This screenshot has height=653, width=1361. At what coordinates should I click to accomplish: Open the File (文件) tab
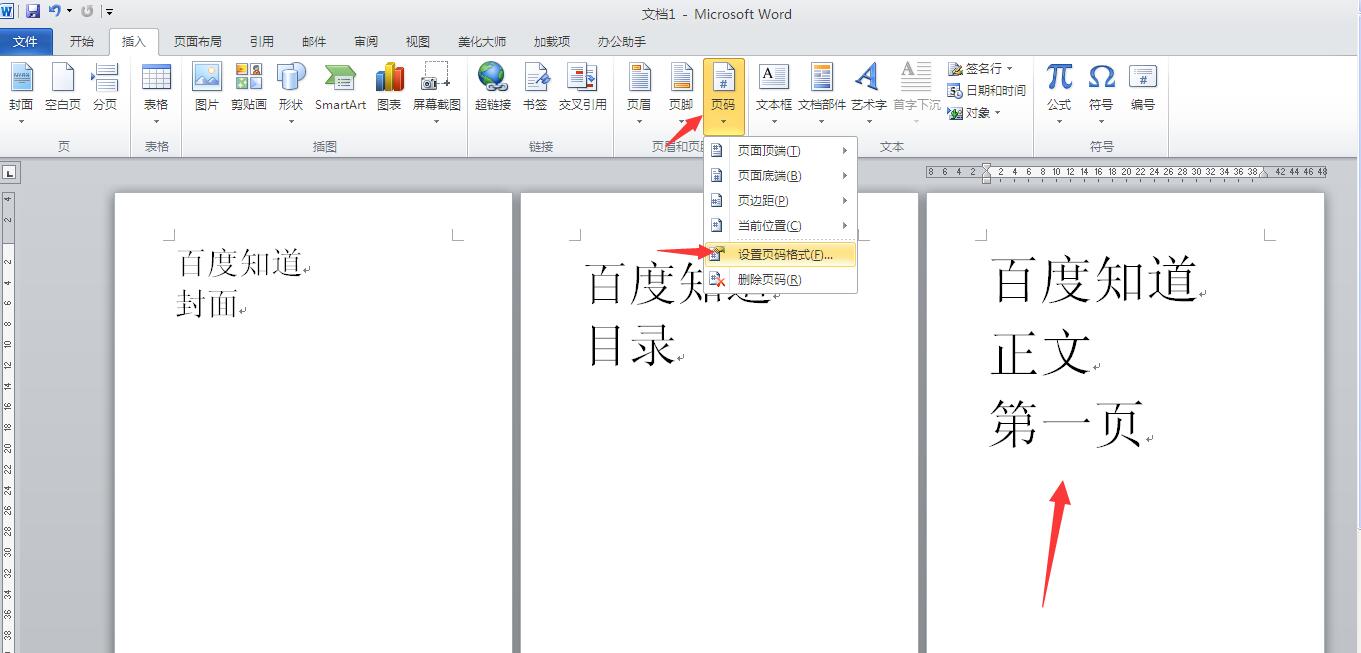tap(26, 42)
